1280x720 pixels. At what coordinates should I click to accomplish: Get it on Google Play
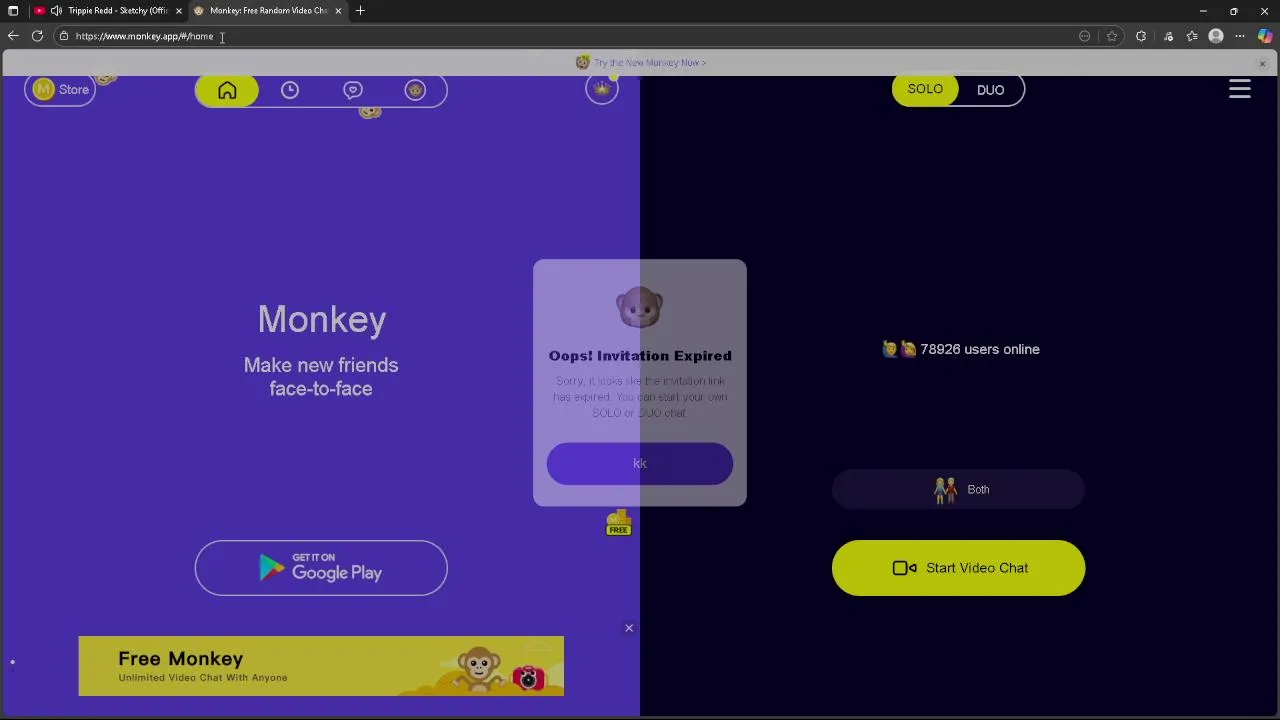coord(321,568)
